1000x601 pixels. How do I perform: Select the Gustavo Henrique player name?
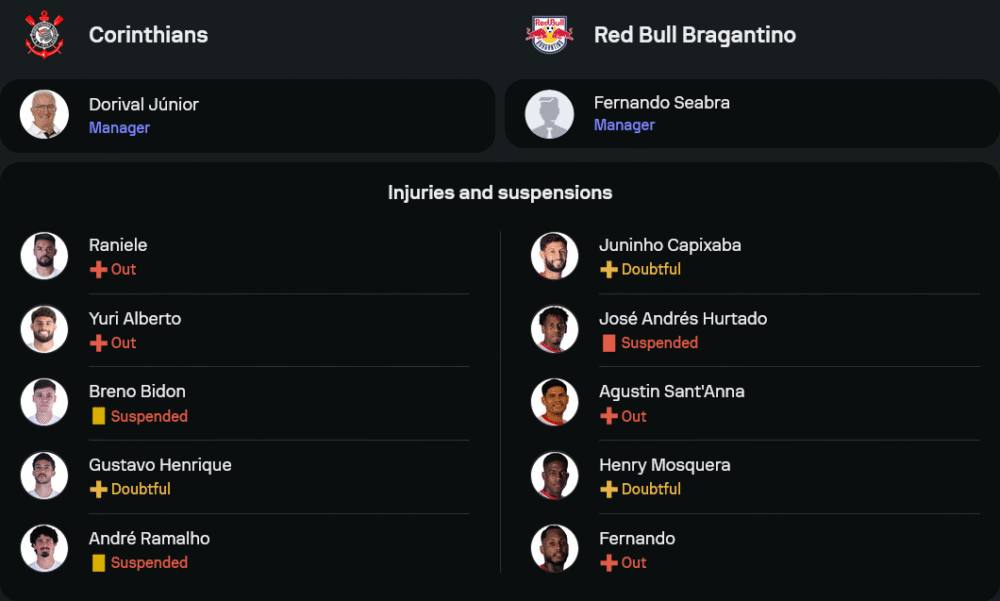point(160,465)
